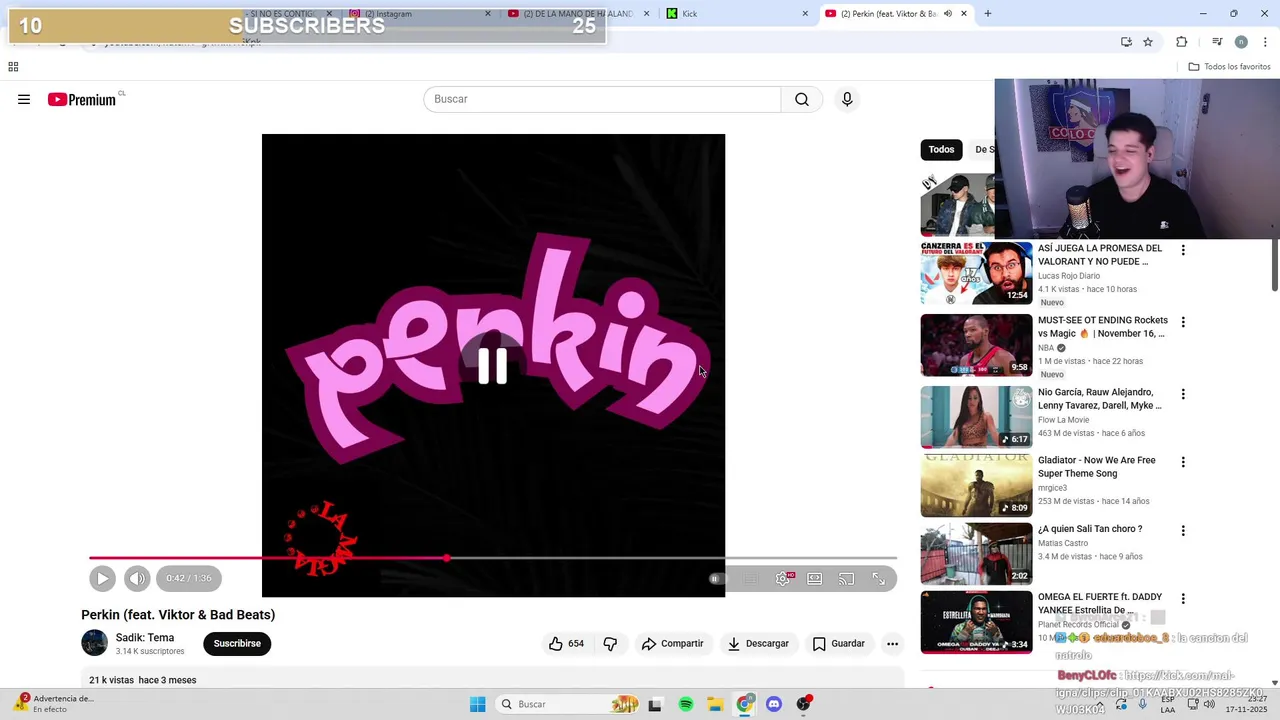Image resolution: width=1280 pixels, height=720 pixels.
Task: Click the search magnifier button
Action: [x=802, y=99]
